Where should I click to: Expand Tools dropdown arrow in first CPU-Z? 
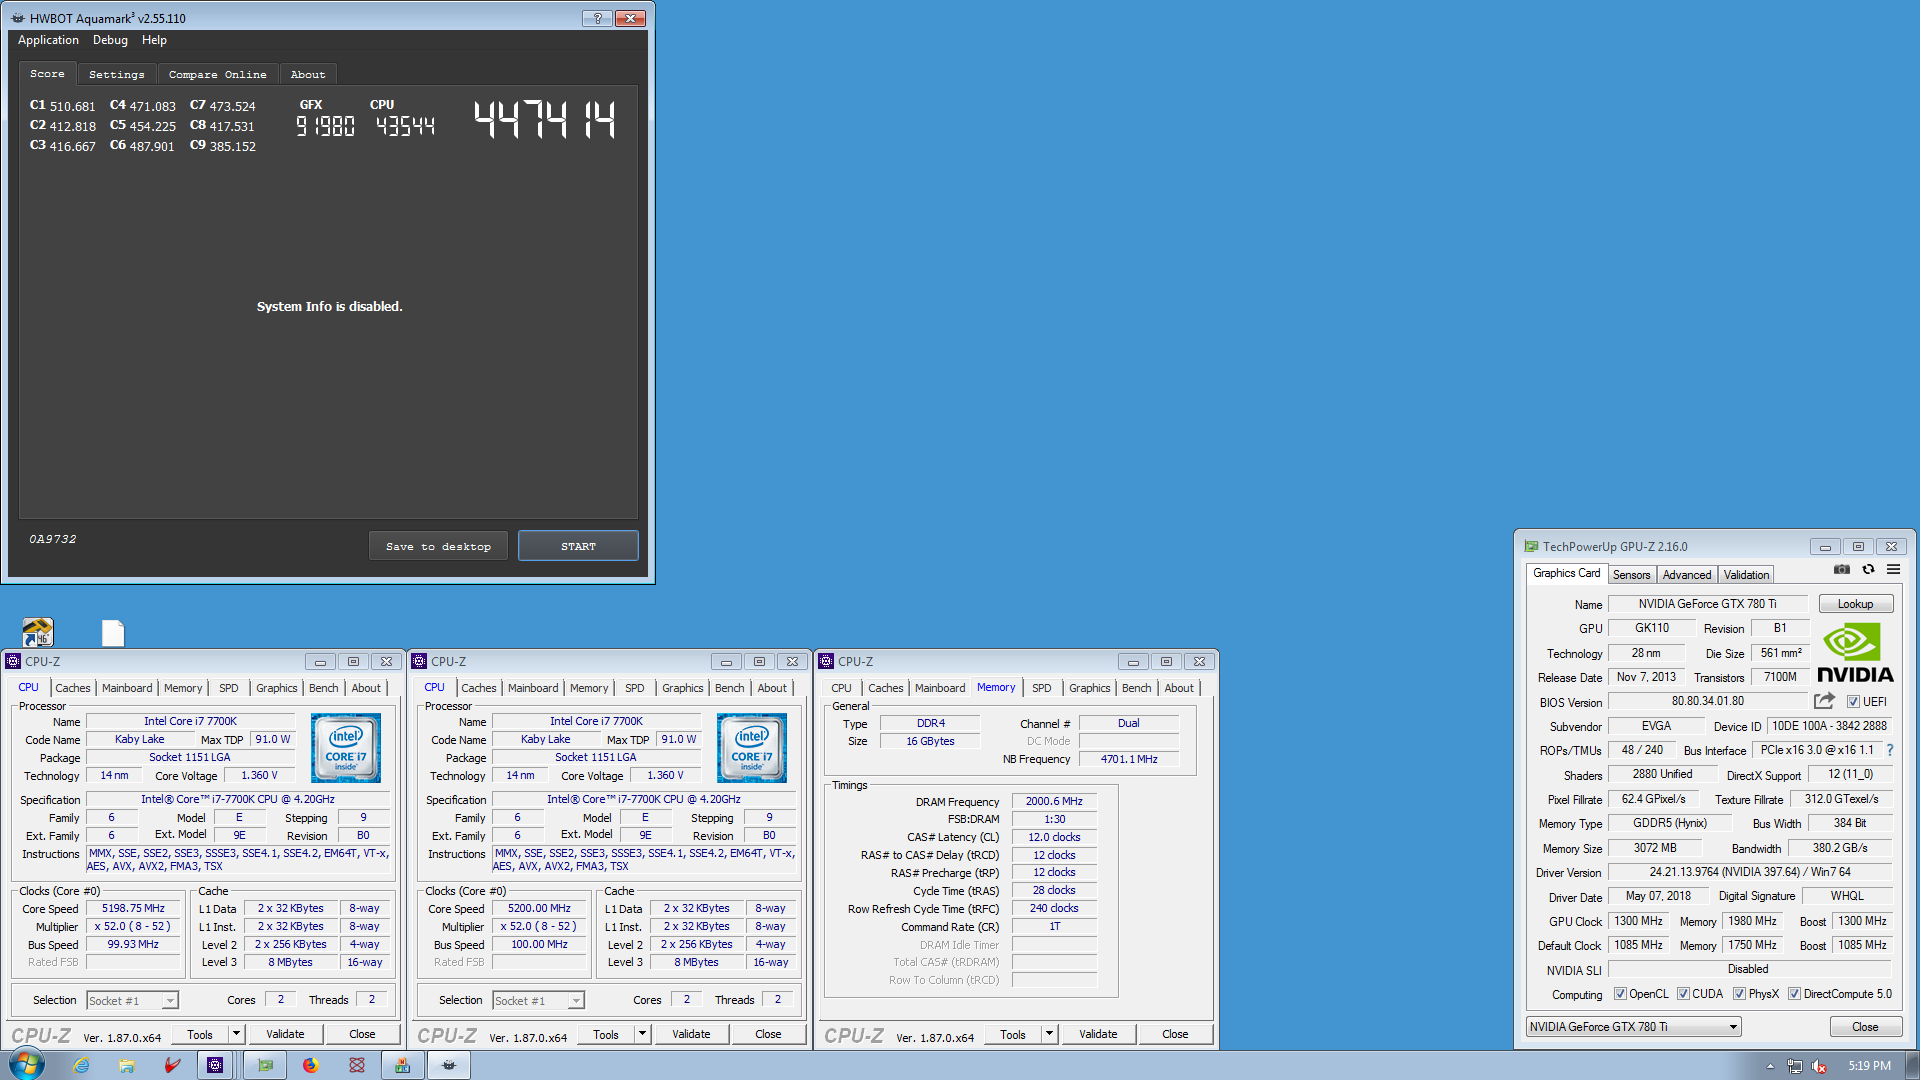pos(236,1034)
